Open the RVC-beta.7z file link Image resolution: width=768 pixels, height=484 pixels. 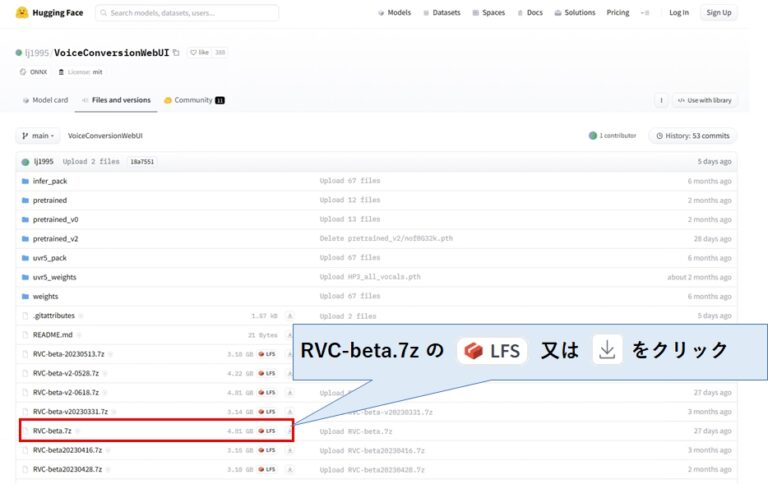point(50,431)
